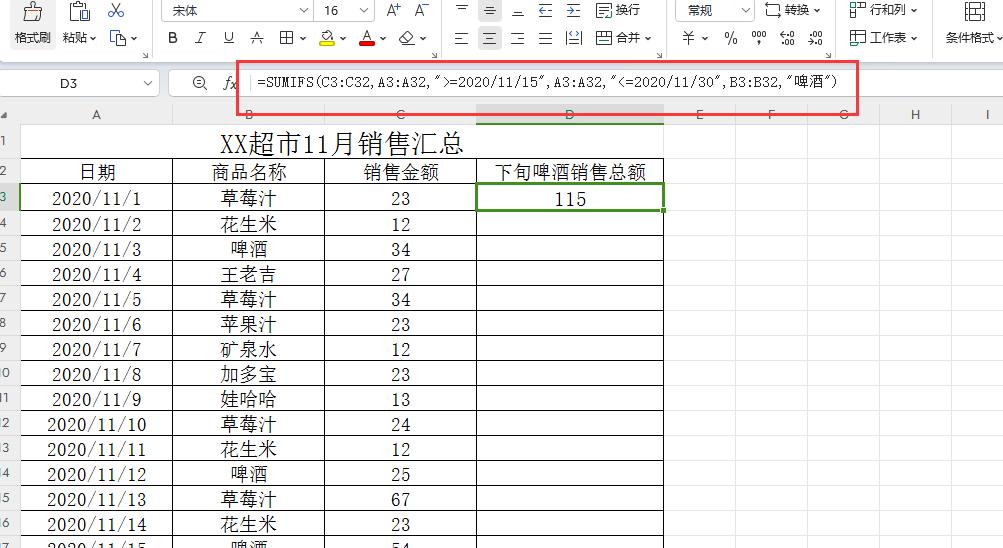The height and width of the screenshot is (548, 1003).
Task: Apply cell borders with the border icon
Action: click(x=287, y=38)
